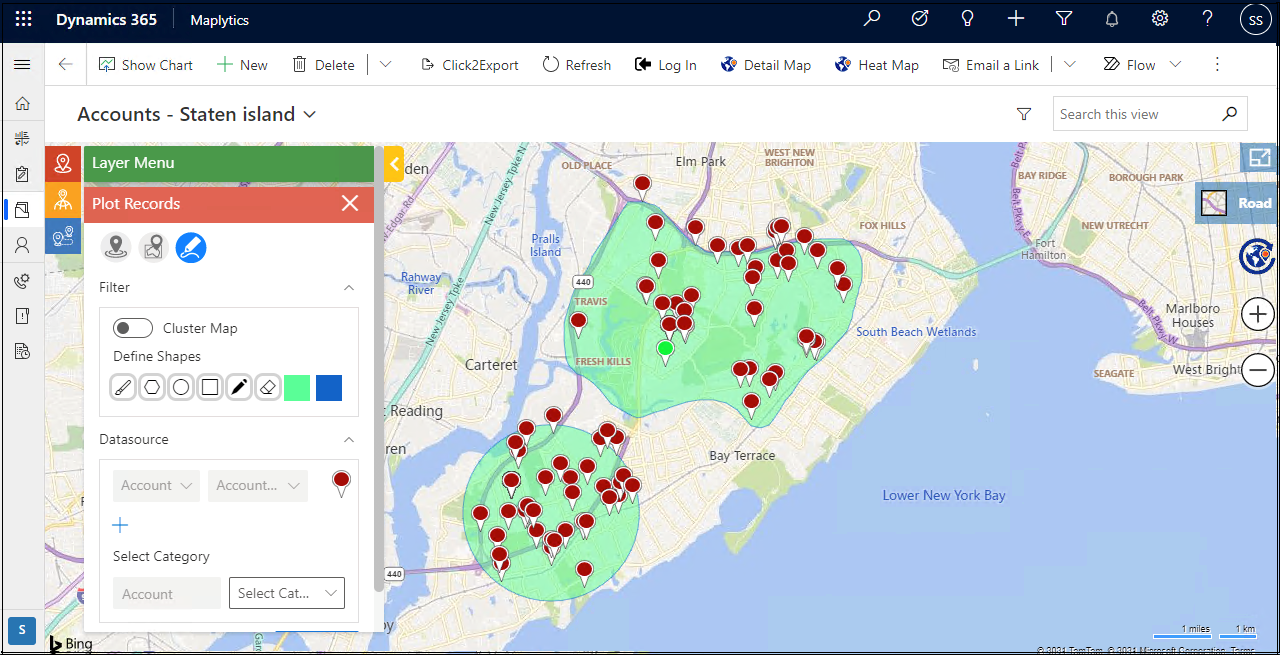
Task: Go back with the left arrow
Action: [65, 64]
